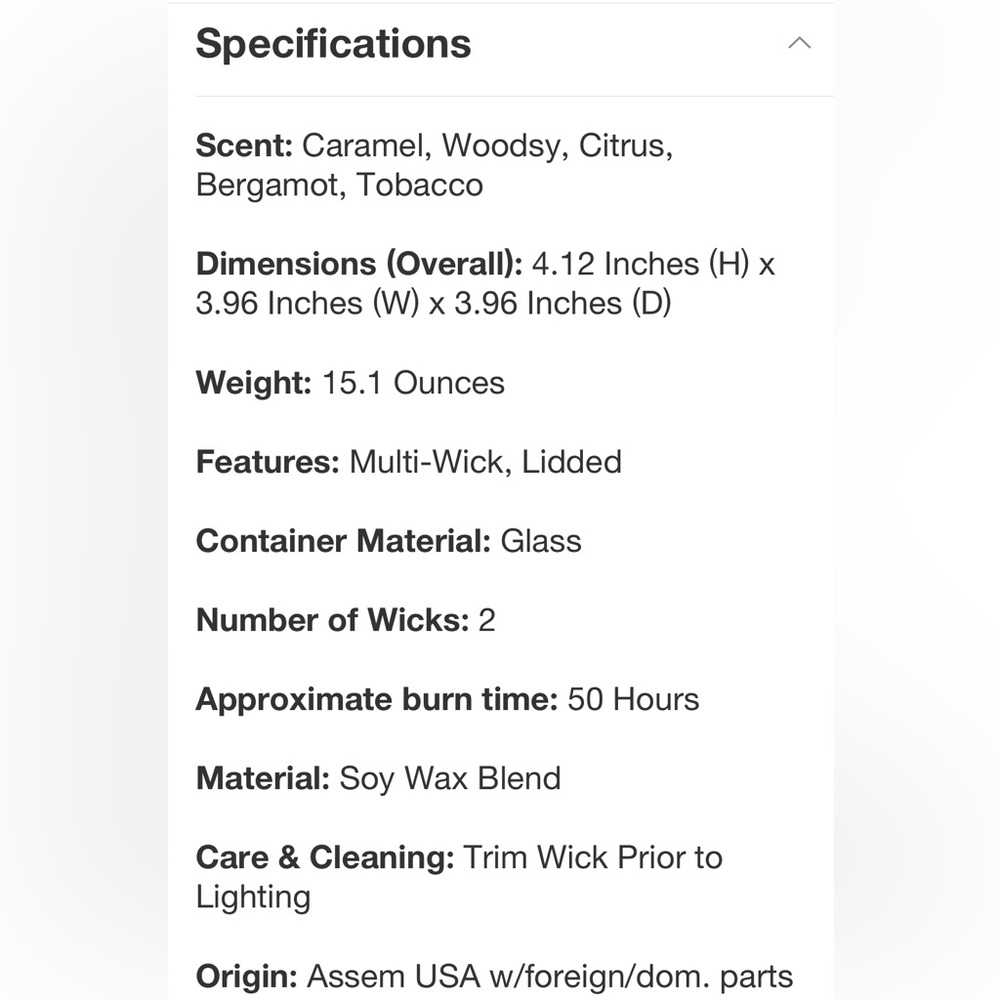Click the wick count value 2
Viewport: 1000px width, 1000px height.
point(487,621)
